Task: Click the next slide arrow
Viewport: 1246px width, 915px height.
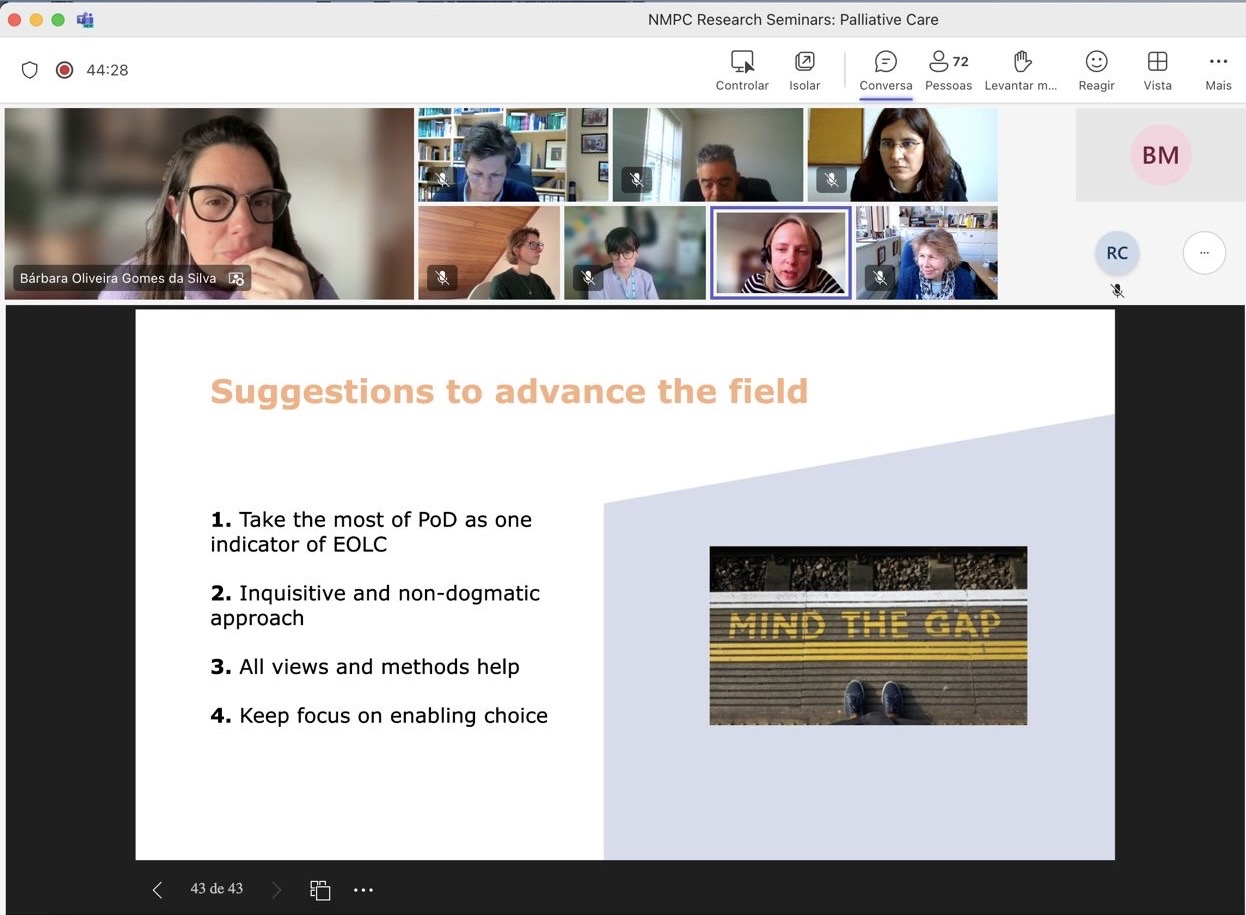Action: coord(277,890)
